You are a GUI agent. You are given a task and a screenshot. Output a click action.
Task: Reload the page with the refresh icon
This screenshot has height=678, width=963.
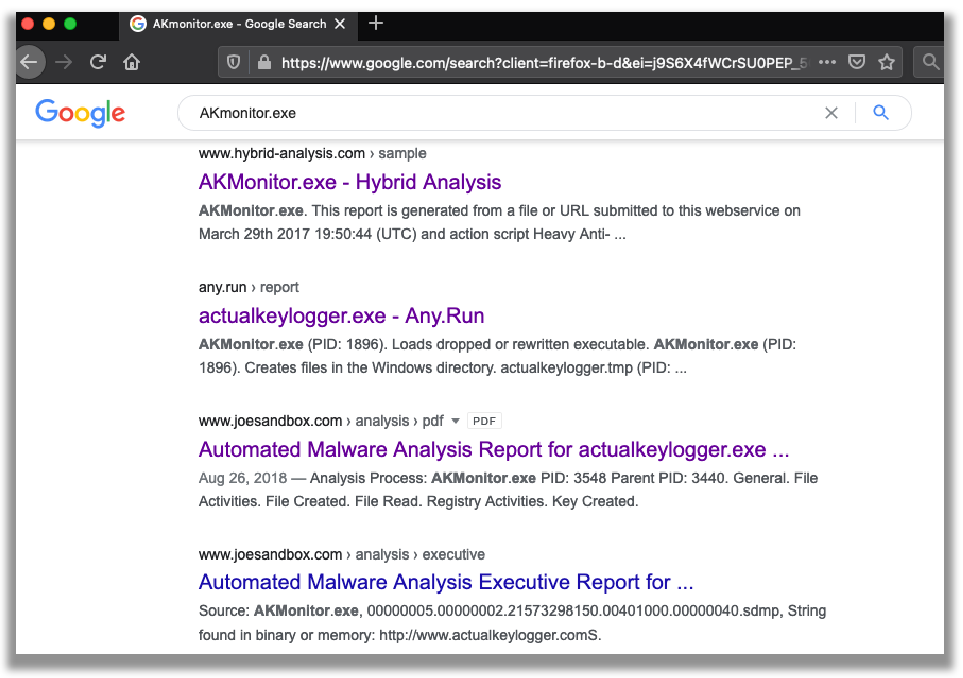[98, 62]
